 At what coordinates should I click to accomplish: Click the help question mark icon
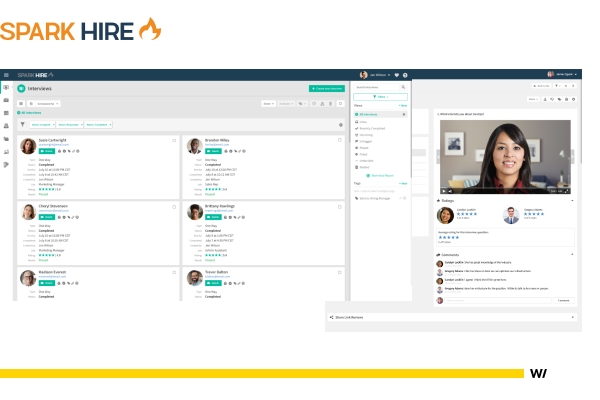click(x=405, y=75)
